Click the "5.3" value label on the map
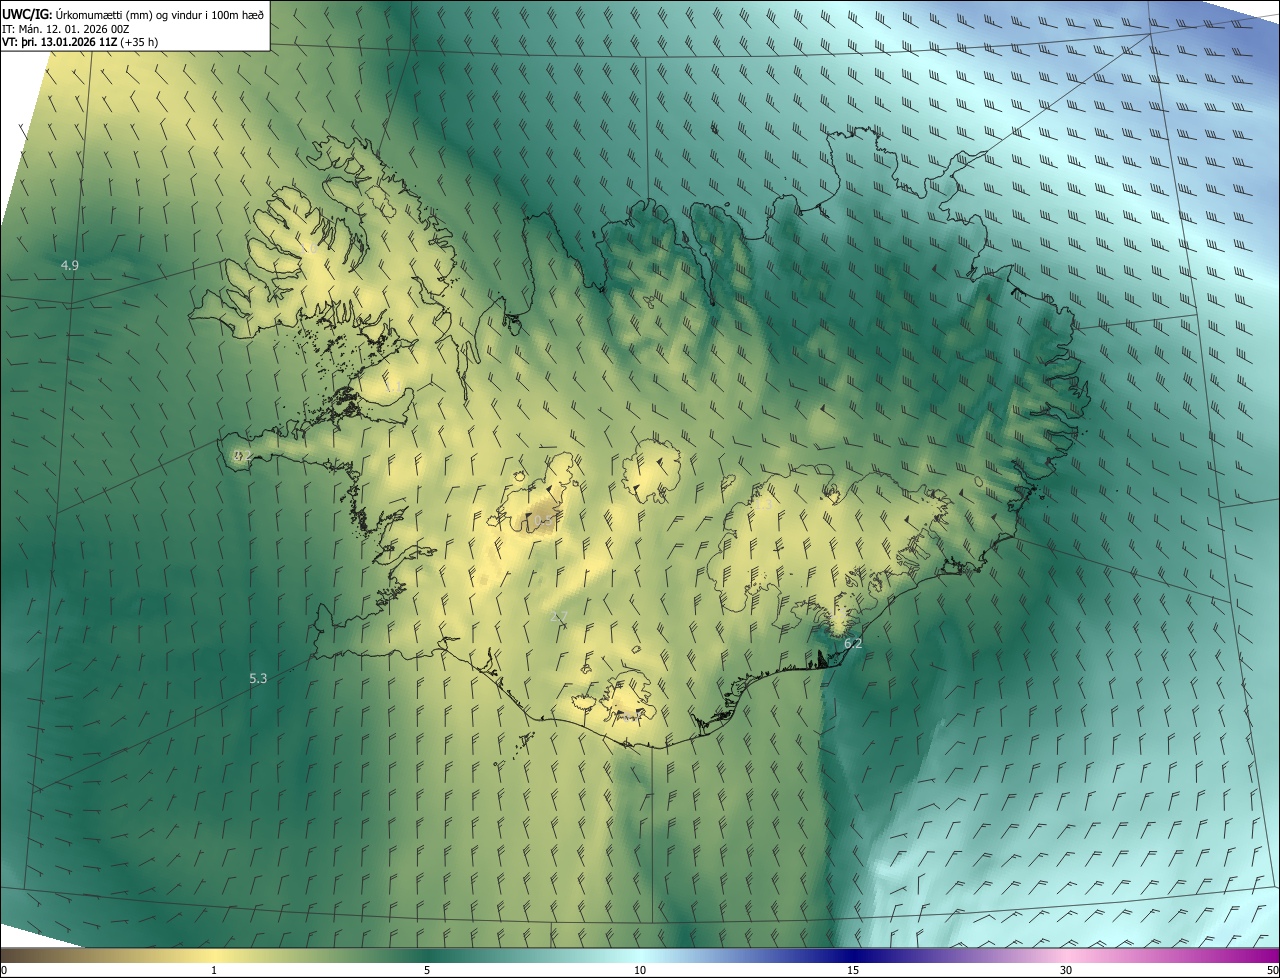 tap(258, 678)
